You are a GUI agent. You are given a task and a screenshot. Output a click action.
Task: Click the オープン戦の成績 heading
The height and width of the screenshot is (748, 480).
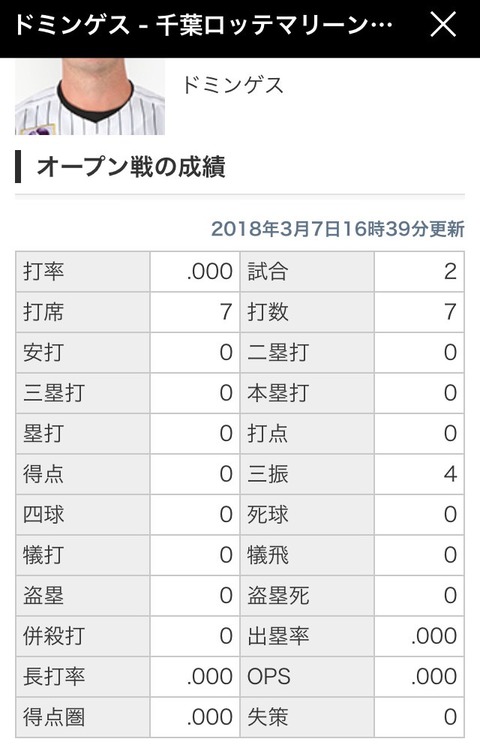tap(131, 167)
